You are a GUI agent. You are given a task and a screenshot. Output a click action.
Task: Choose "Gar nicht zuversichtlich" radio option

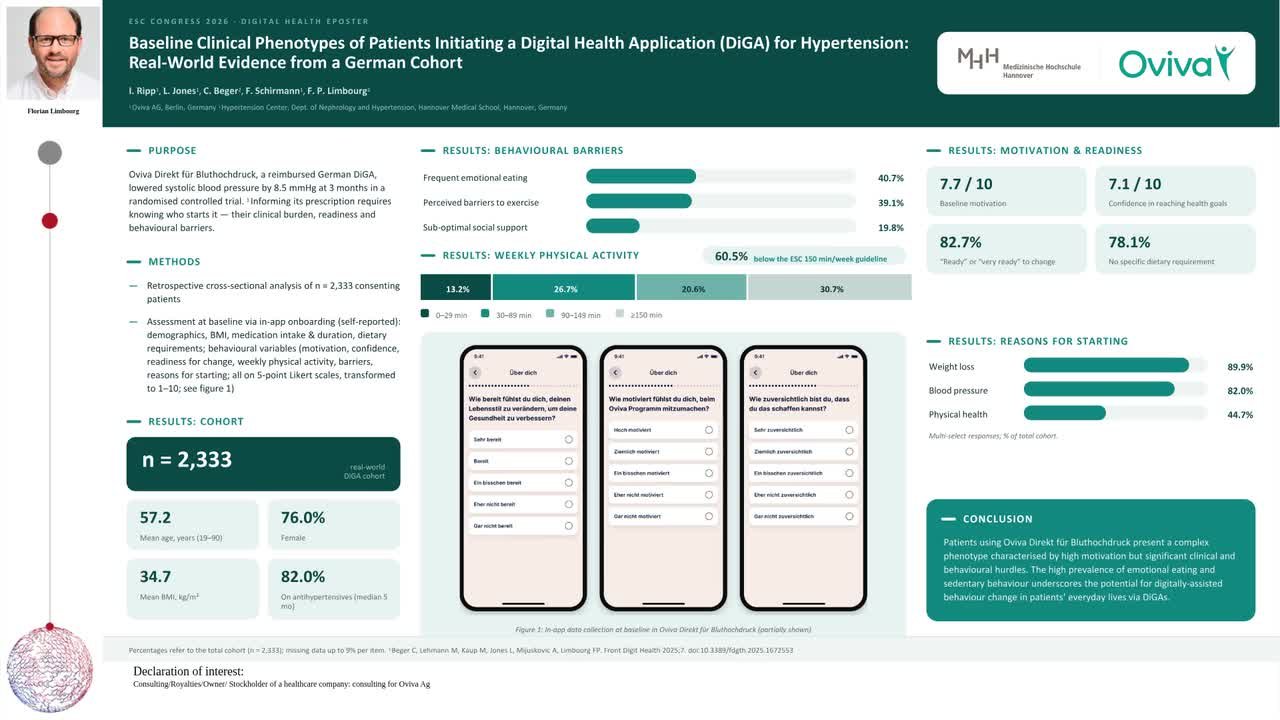[x=849, y=516]
